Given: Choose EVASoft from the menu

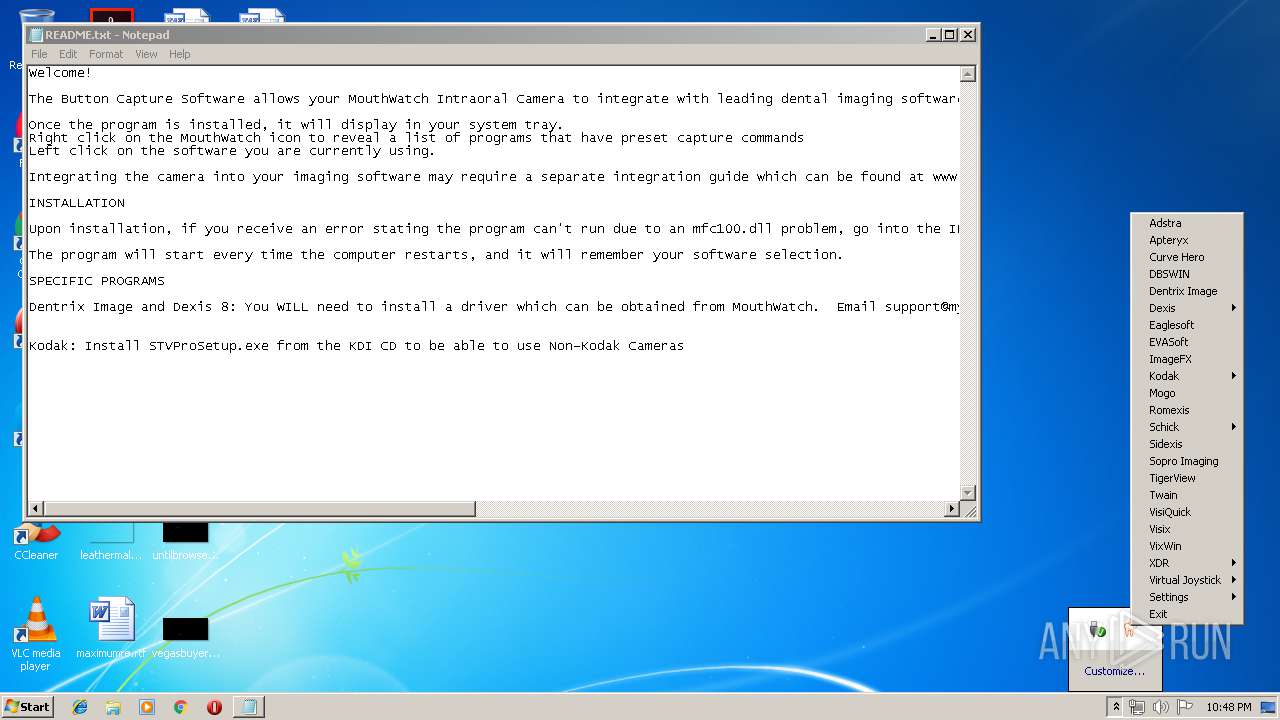Looking at the screenshot, I should tap(1187, 342).
